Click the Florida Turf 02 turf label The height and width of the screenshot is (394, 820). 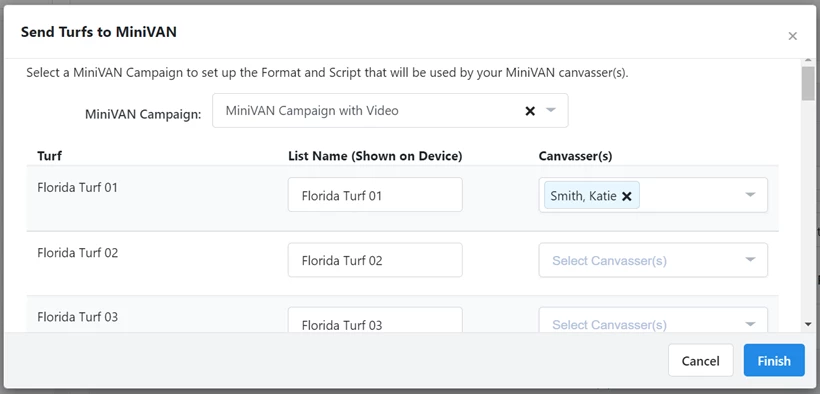[x=77, y=253]
